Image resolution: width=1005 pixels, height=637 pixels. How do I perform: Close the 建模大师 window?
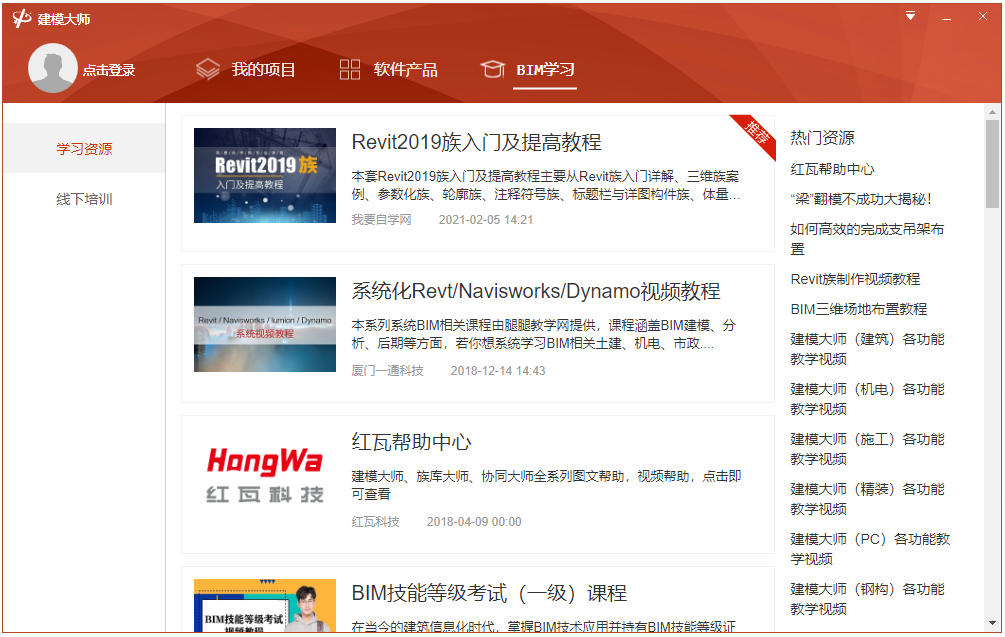click(983, 16)
